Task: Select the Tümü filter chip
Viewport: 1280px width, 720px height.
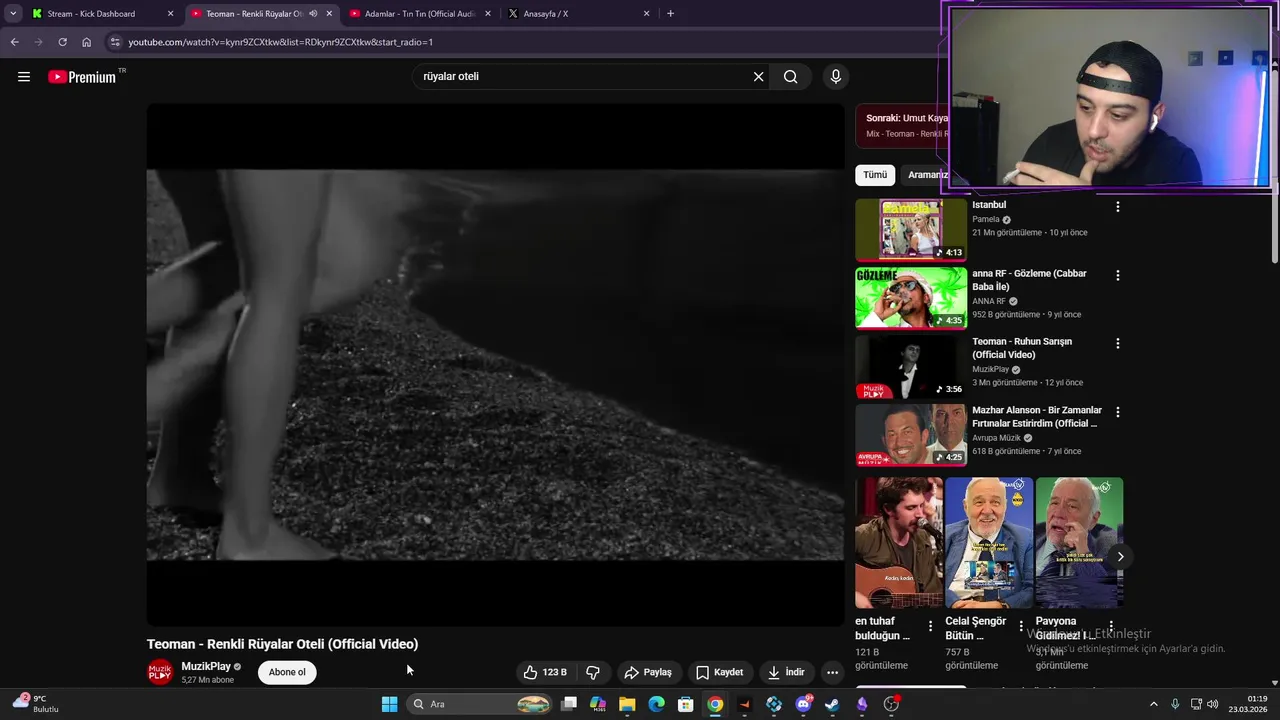Action: tap(875, 175)
